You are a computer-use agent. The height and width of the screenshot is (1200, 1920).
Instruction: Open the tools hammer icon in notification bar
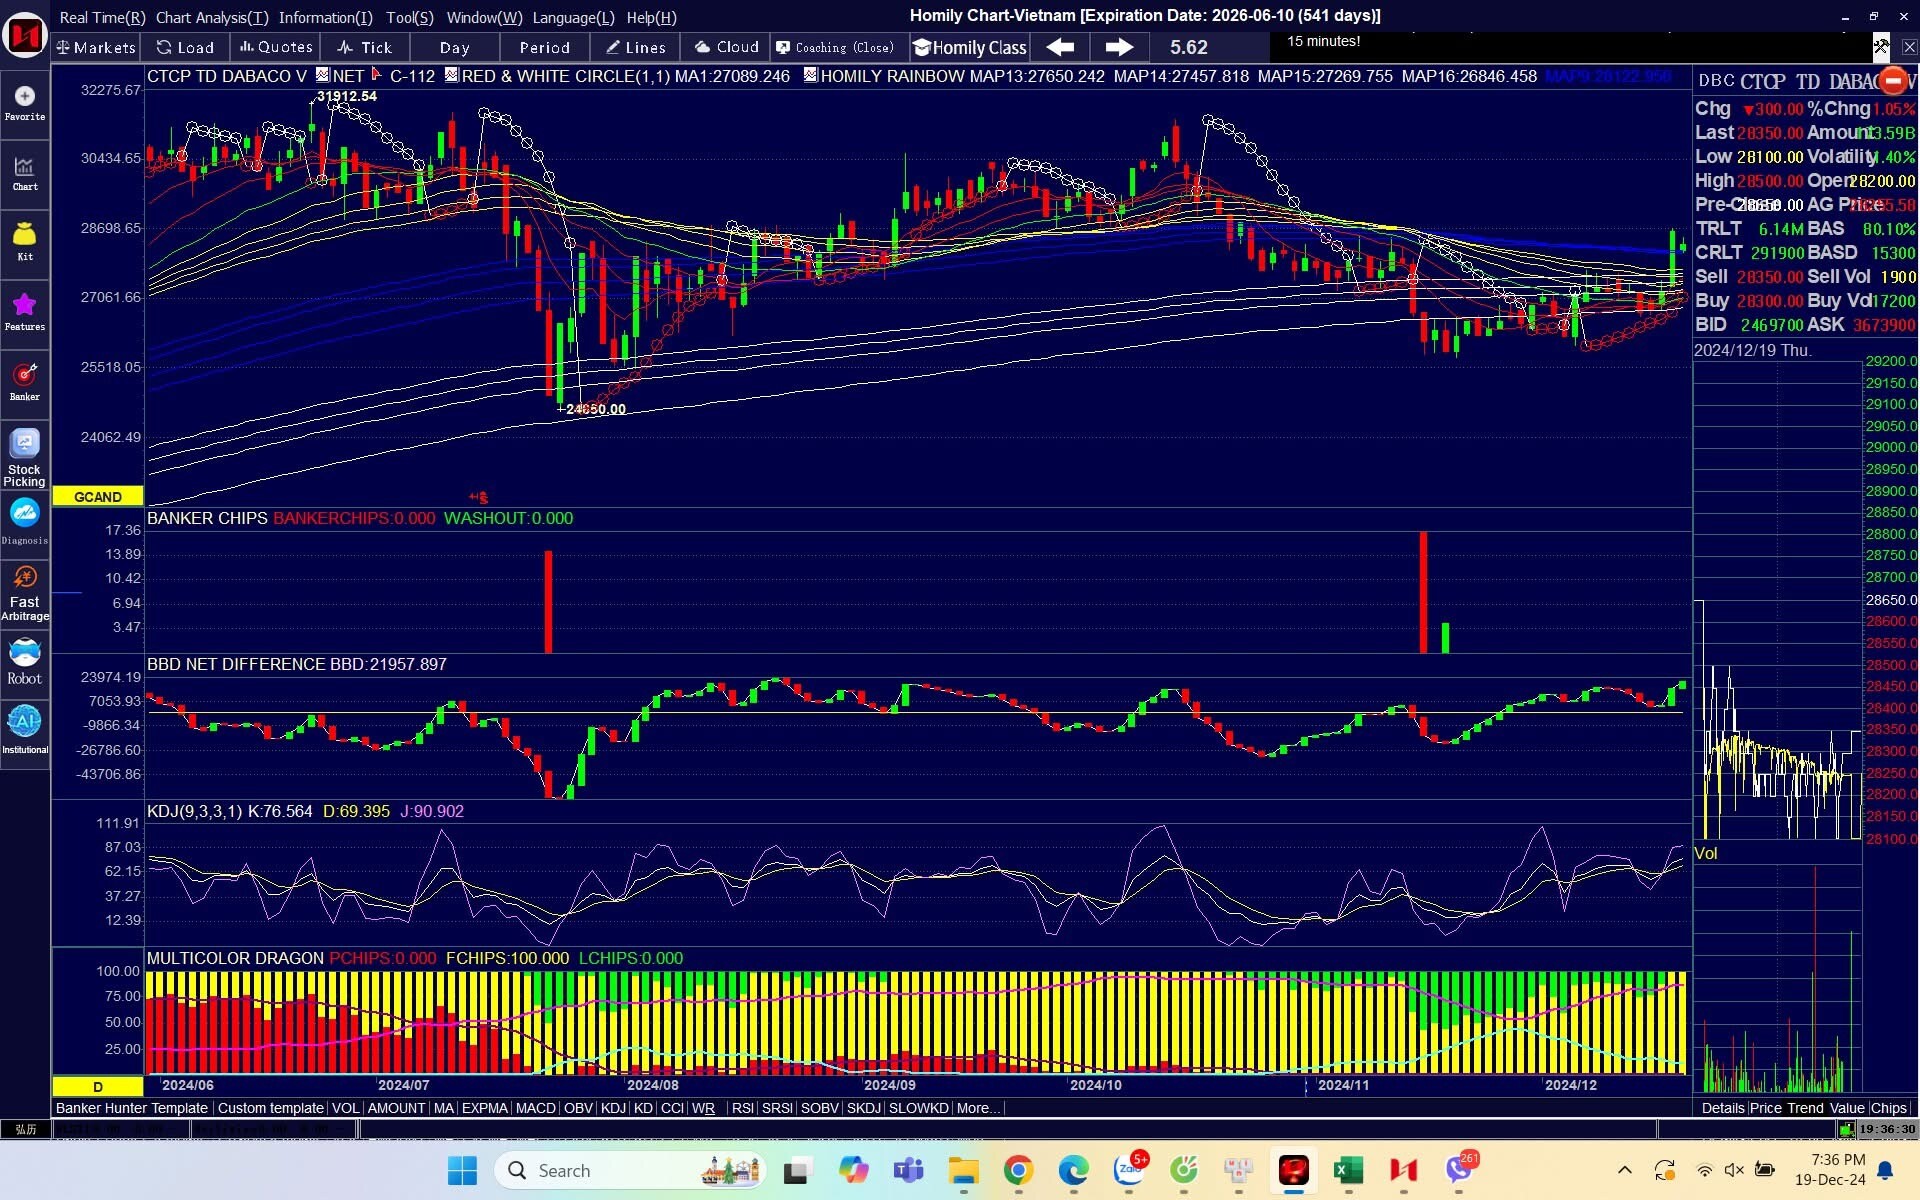point(1881,46)
